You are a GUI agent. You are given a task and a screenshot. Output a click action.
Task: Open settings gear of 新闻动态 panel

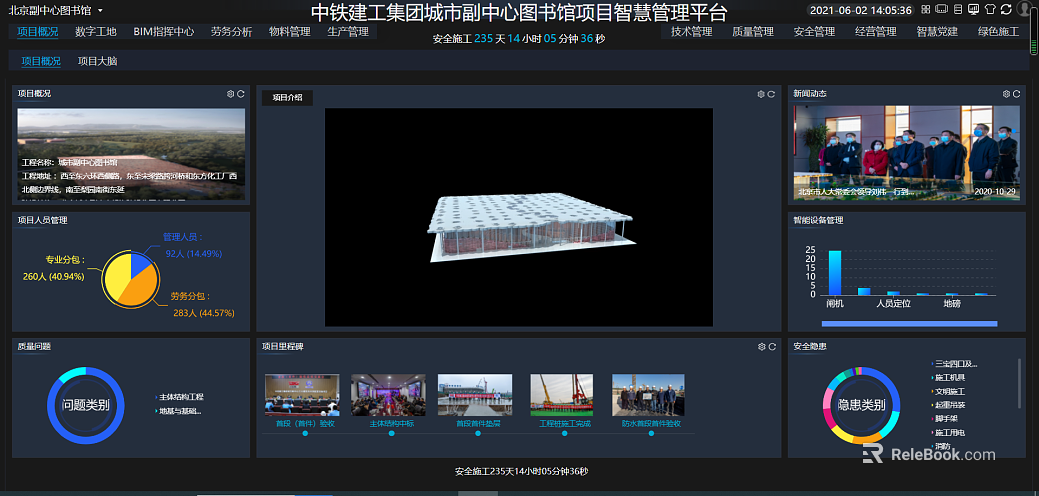tap(1007, 94)
